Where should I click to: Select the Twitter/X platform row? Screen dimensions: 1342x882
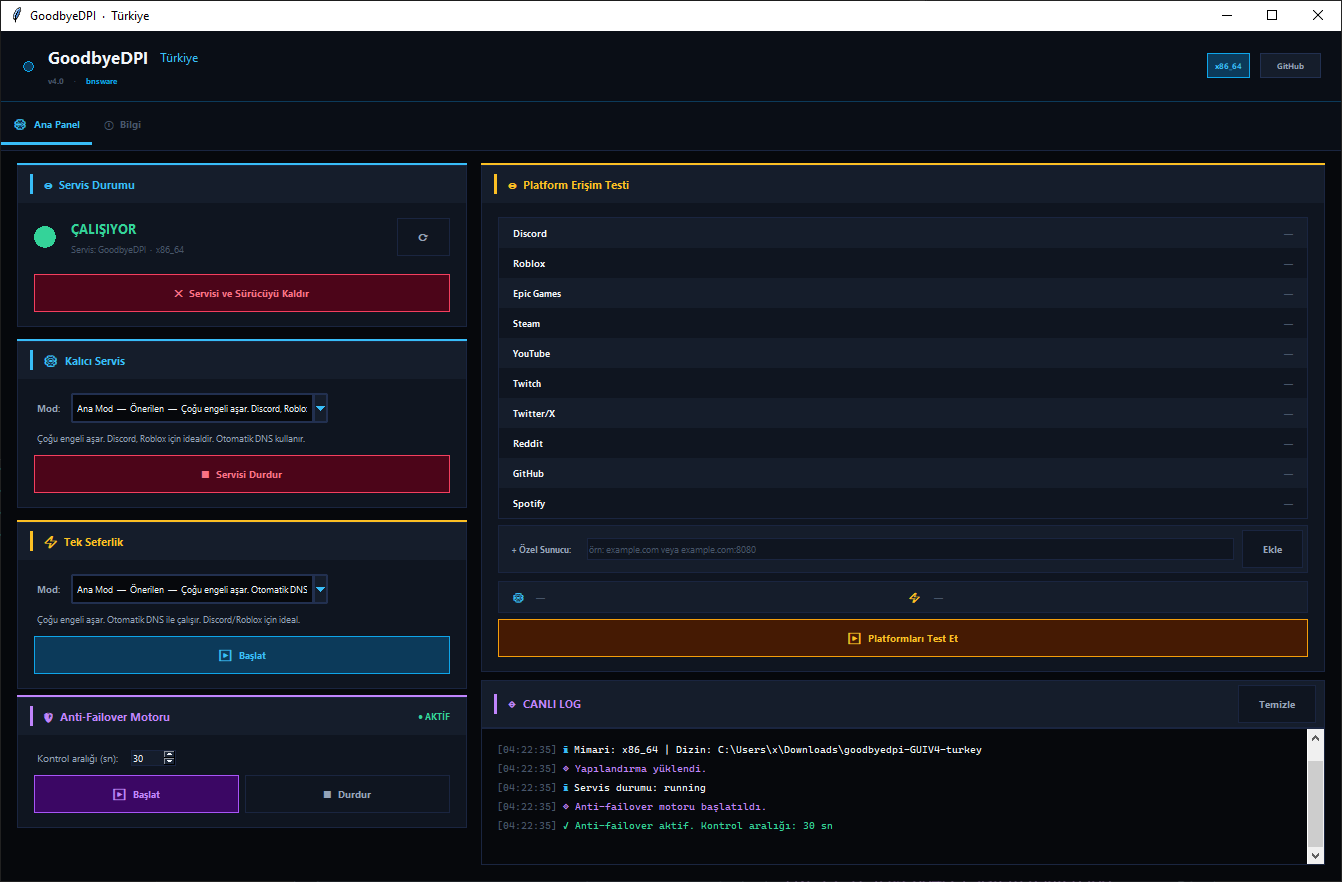(x=903, y=413)
